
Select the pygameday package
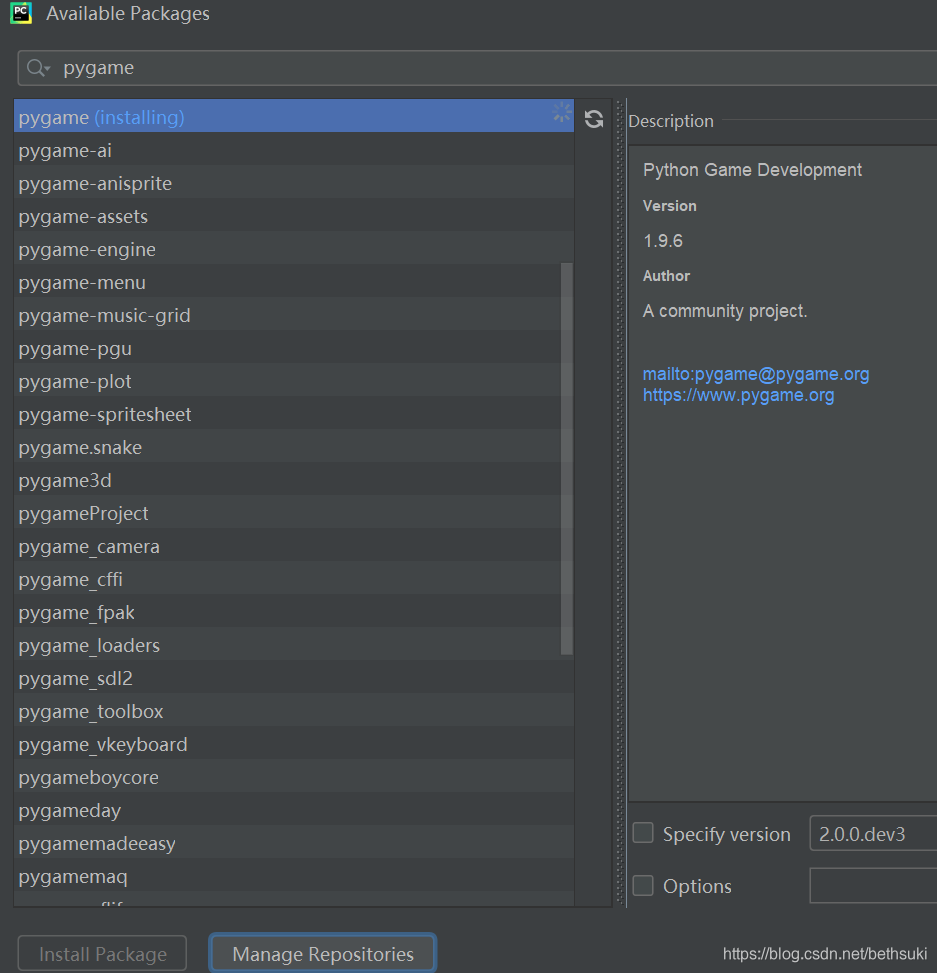[294, 810]
